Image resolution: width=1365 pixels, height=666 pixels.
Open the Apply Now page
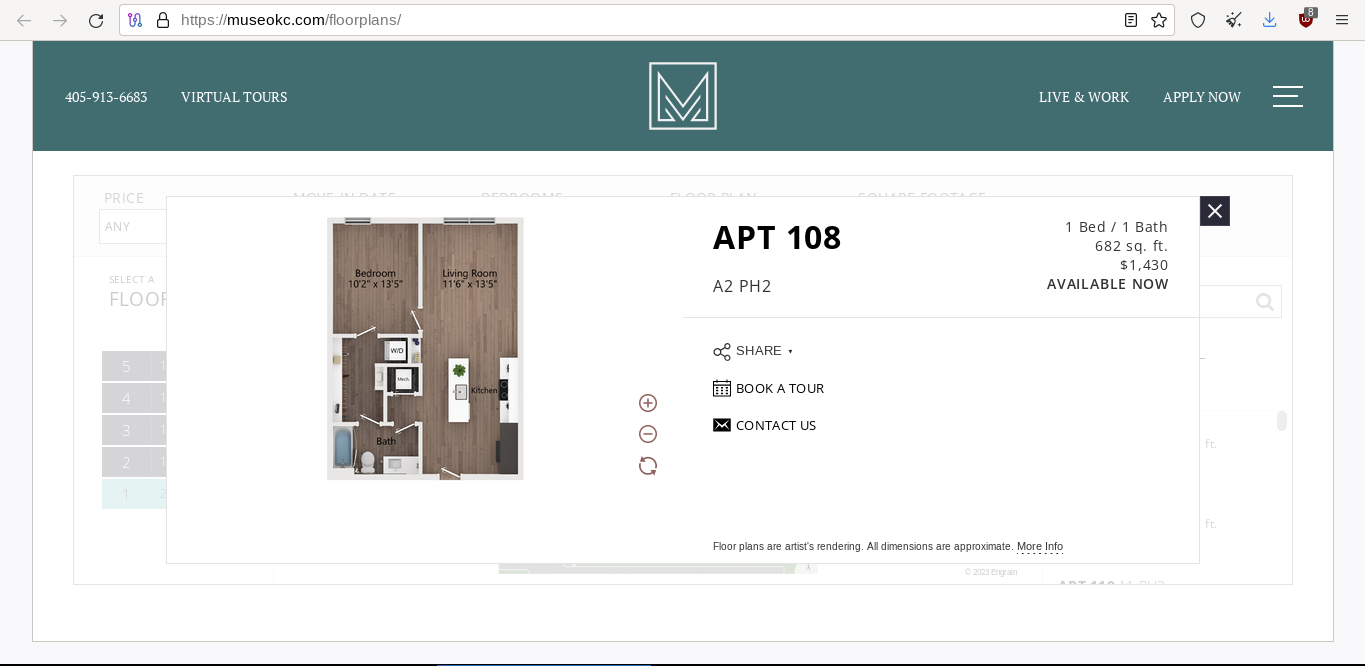coord(1202,97)
